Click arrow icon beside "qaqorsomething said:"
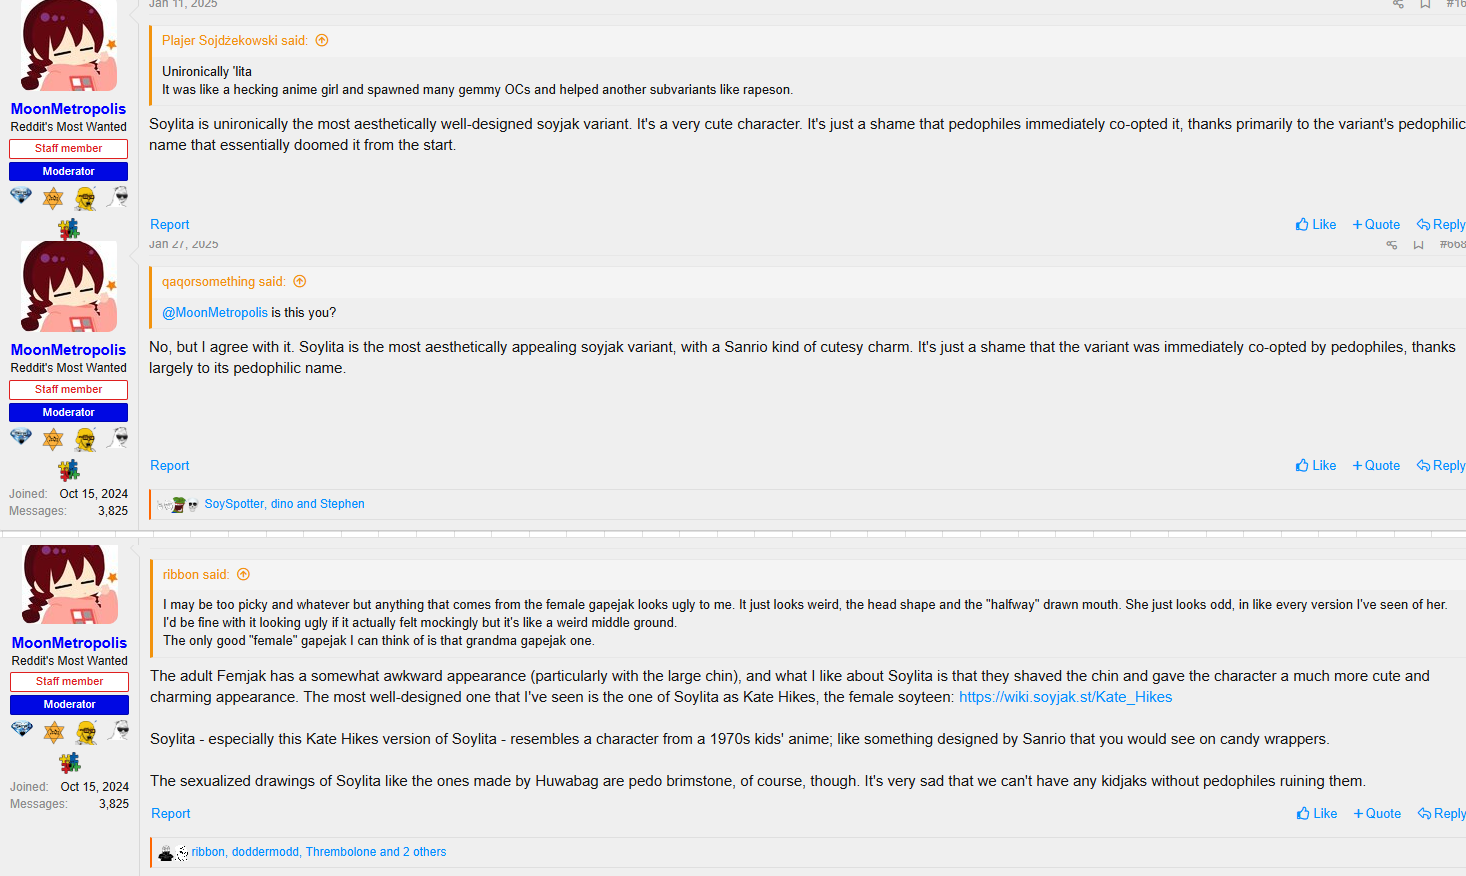 (300, 282)
